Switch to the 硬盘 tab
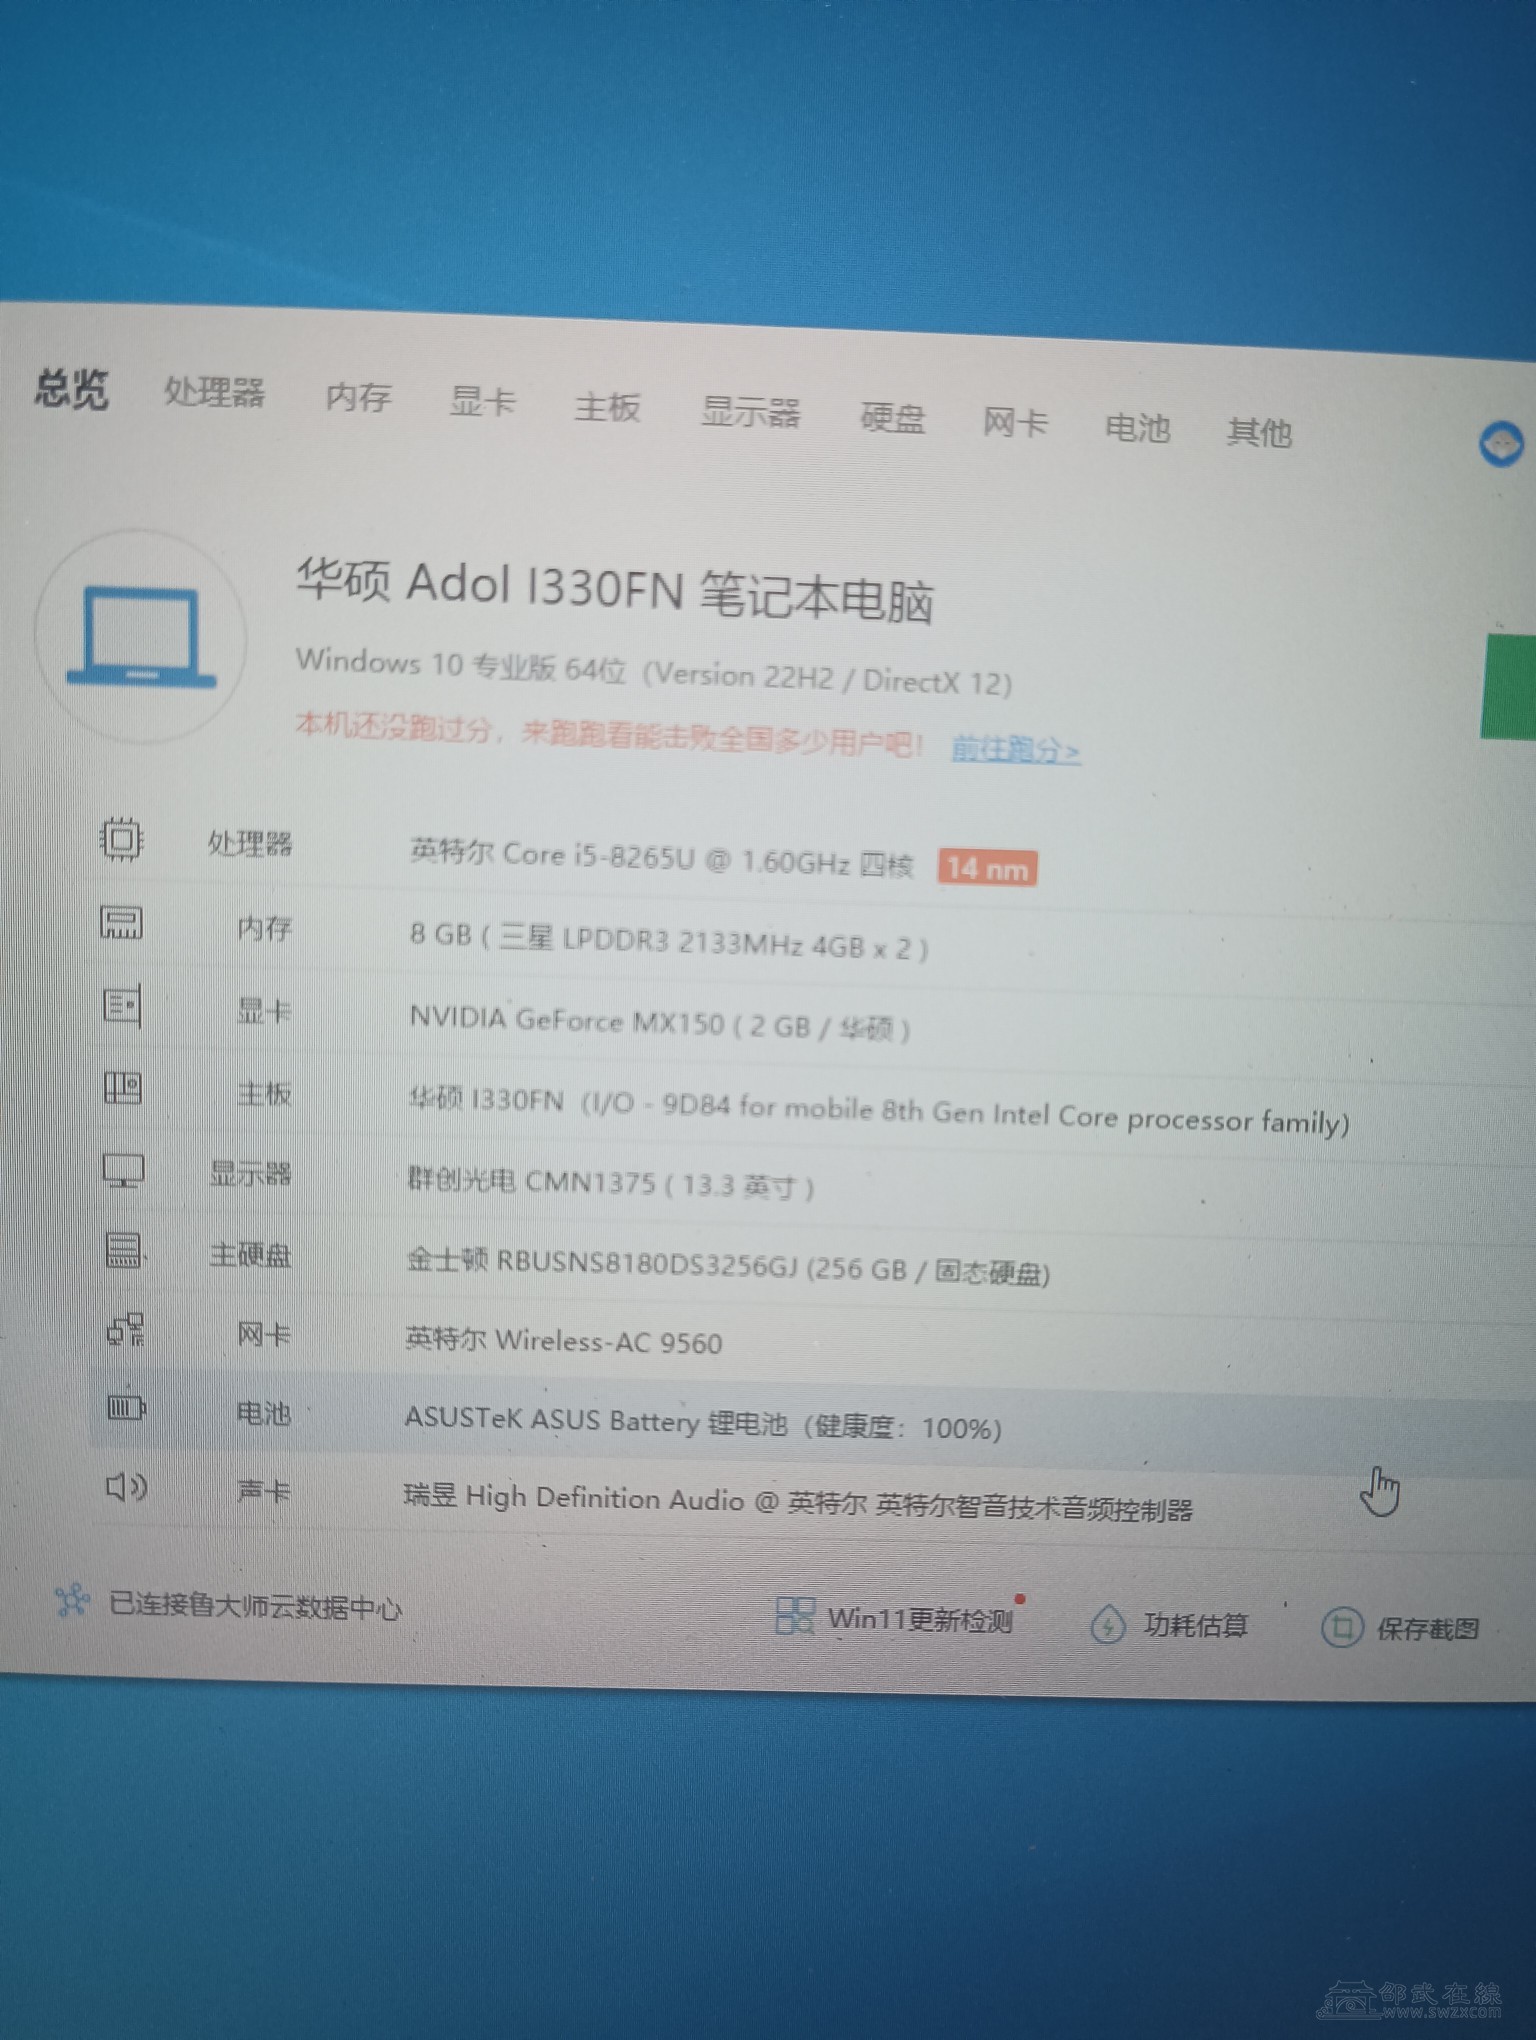 tap(892, 419)
